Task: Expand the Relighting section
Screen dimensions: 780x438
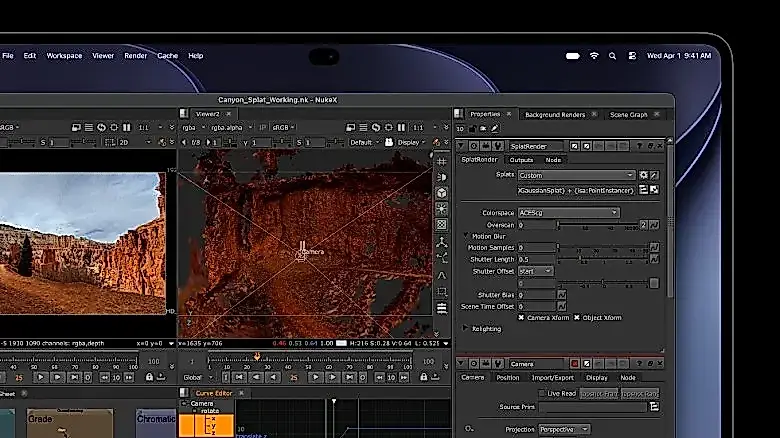Action: (465, 328)
